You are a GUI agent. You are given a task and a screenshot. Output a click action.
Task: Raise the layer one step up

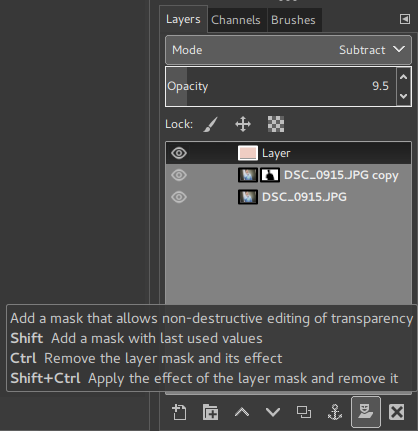coord(242,412)
